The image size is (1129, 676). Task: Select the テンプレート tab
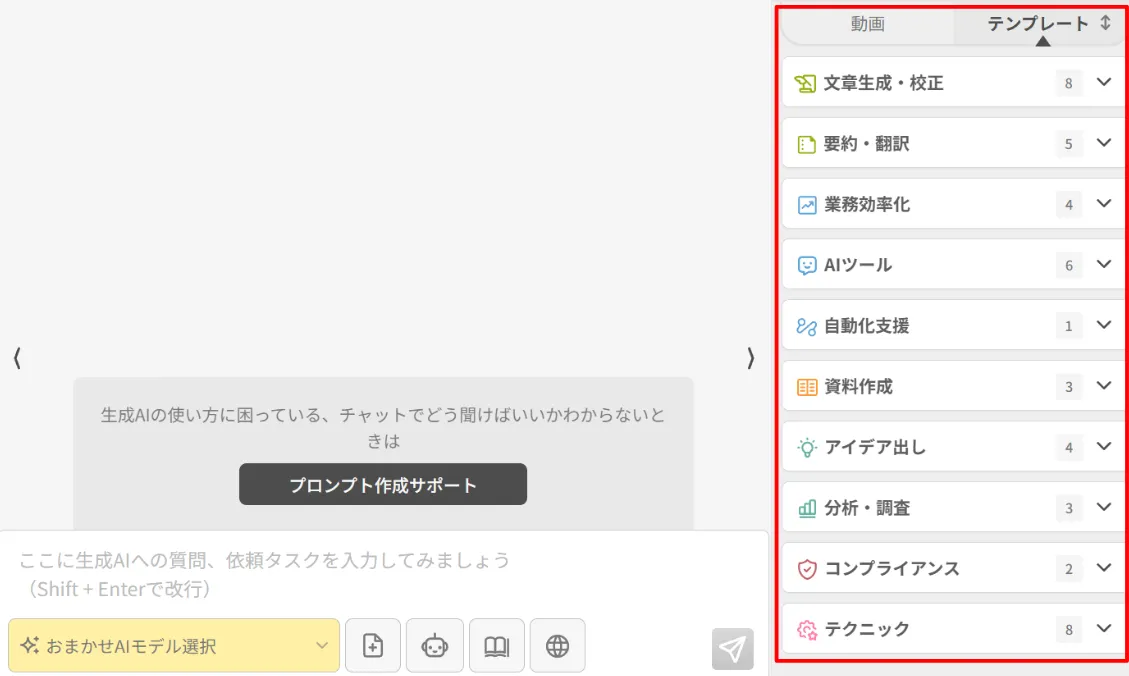click(1037, 24)
